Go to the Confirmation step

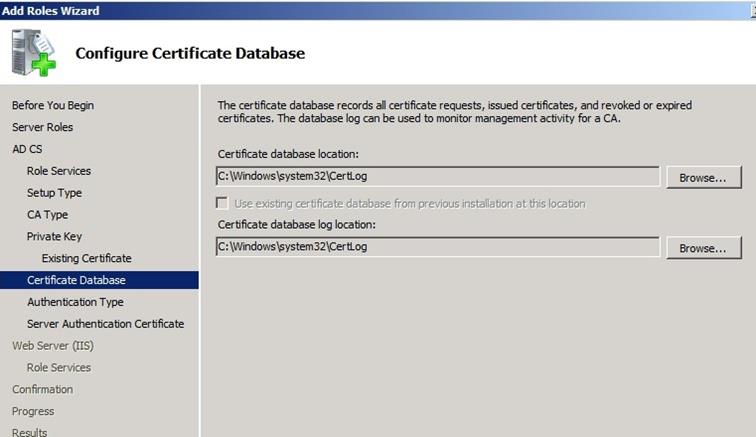click(x=42, y=389)
